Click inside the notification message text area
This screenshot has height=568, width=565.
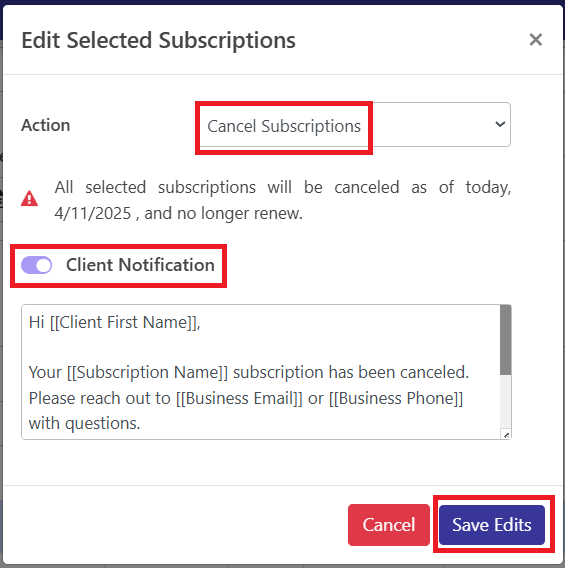(261, 372)
